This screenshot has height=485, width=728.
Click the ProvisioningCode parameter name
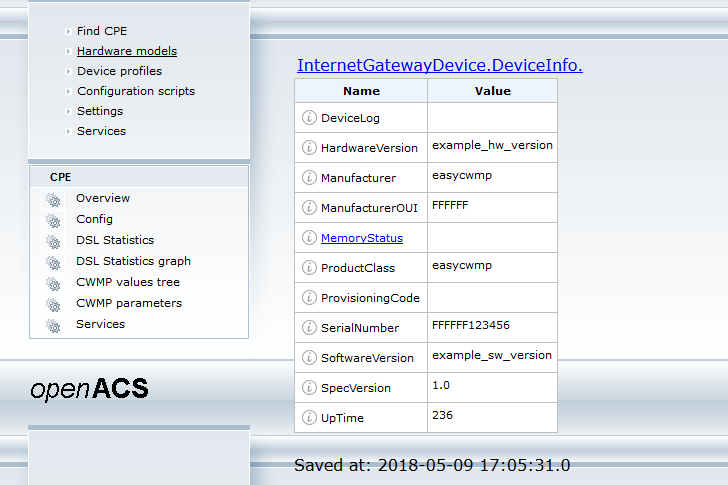tap(370, 298)
